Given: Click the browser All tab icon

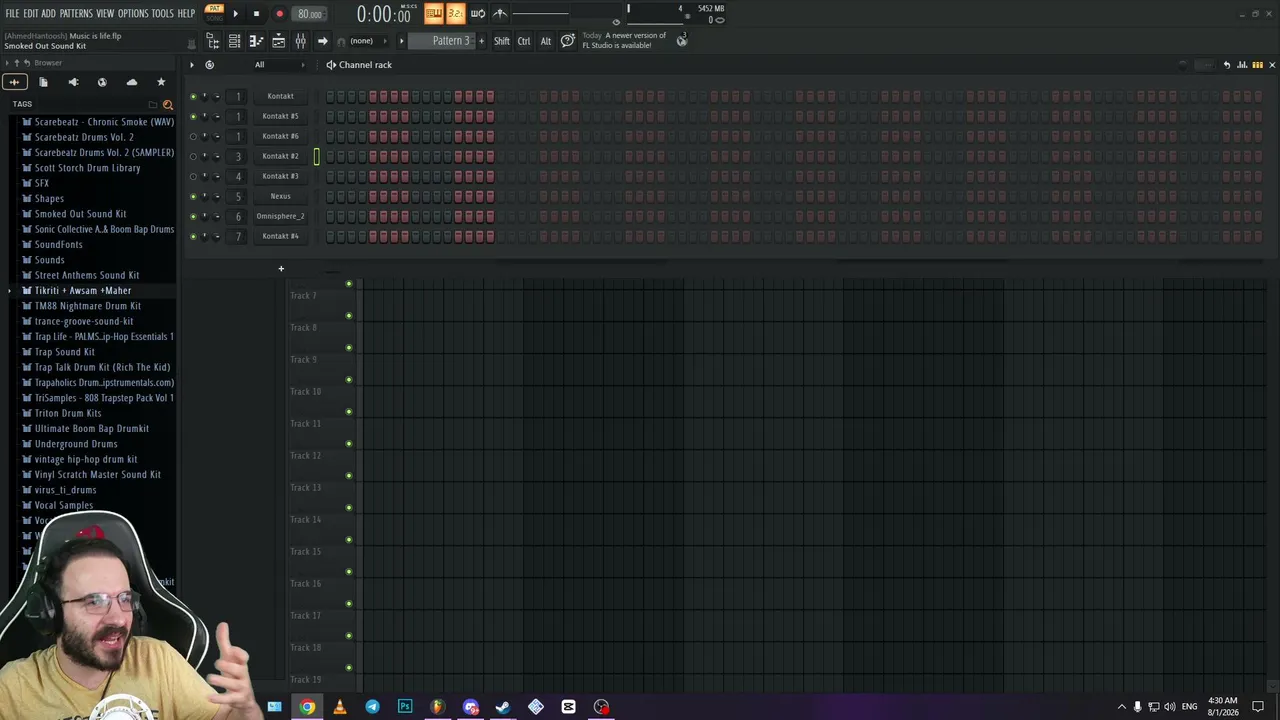Looking at the screenshot, I should (14, 82).
